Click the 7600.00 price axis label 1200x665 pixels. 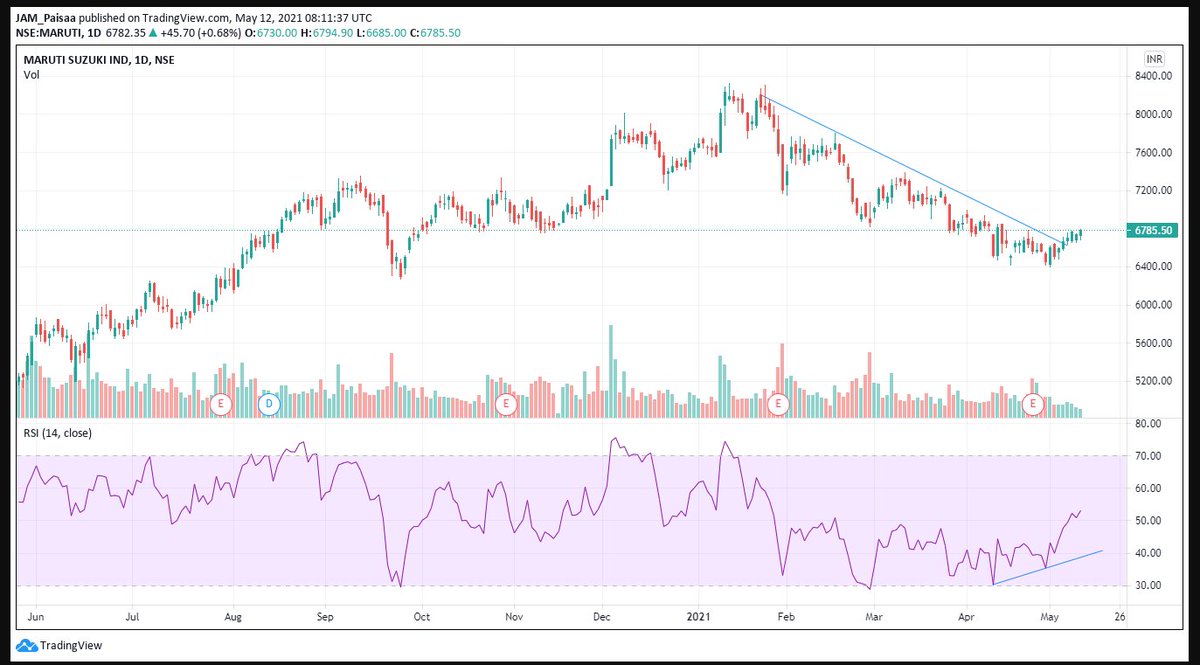coord(1152,152)
